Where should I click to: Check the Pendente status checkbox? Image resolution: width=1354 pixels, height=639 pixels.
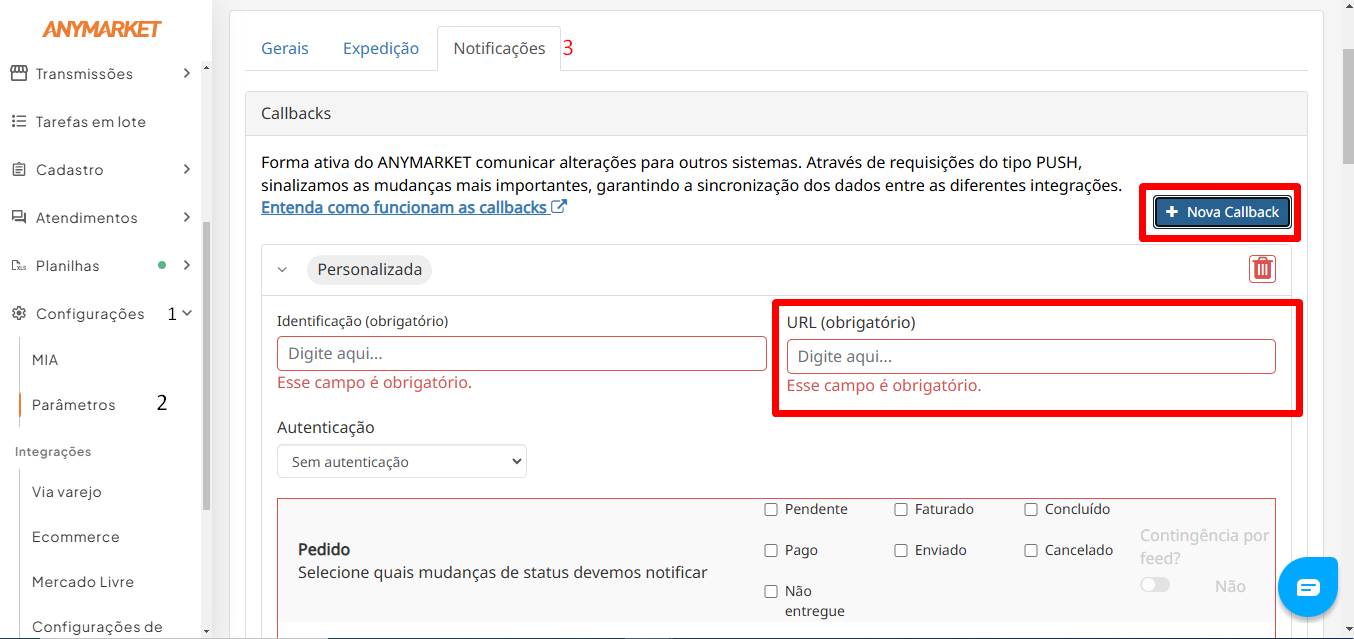[x=771, y=509]
